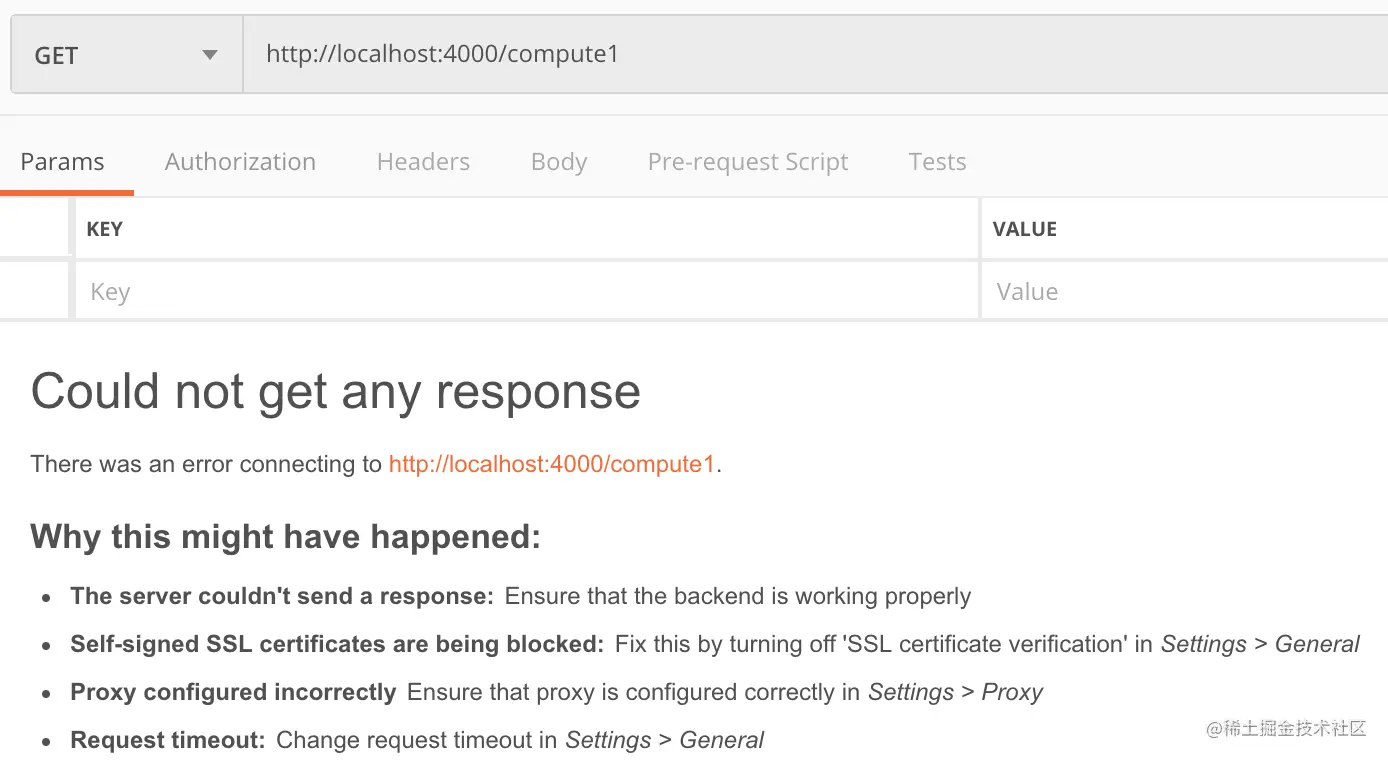Click the VALUE column header

pos(1024,229)
